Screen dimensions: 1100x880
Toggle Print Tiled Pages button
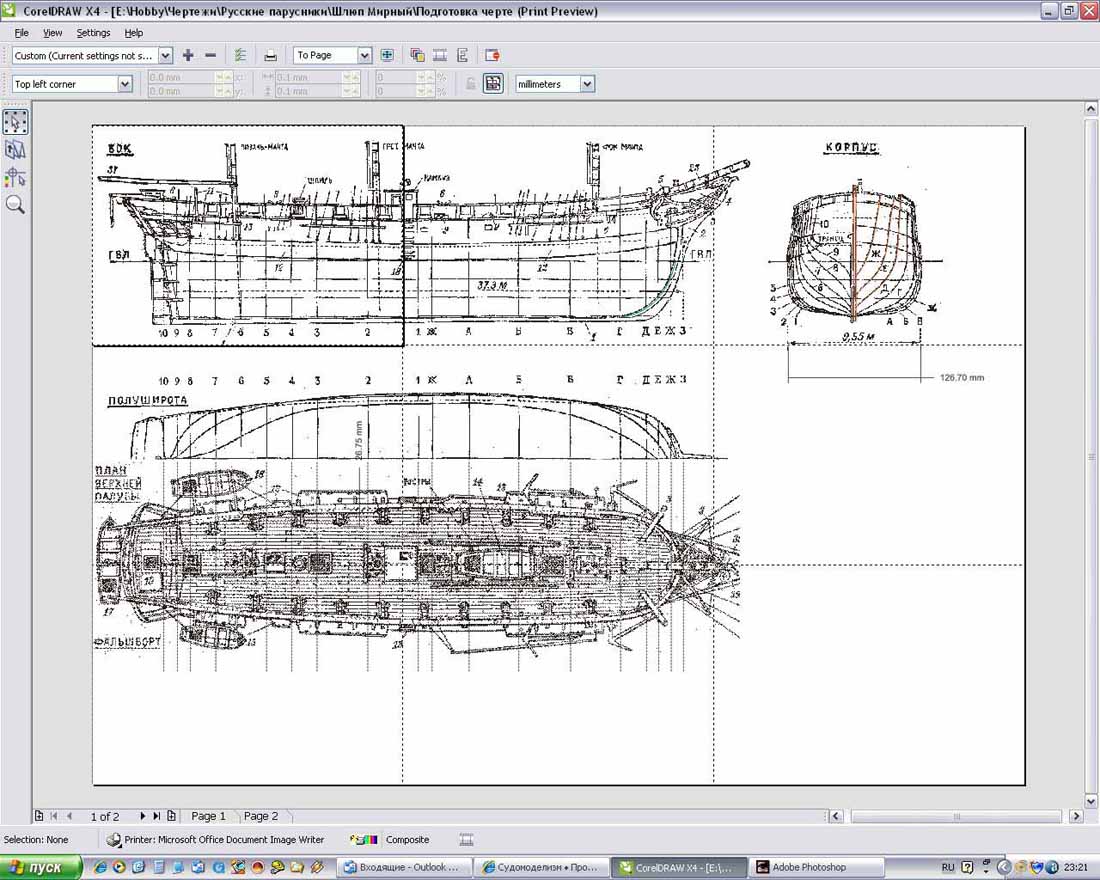[493, 84]
